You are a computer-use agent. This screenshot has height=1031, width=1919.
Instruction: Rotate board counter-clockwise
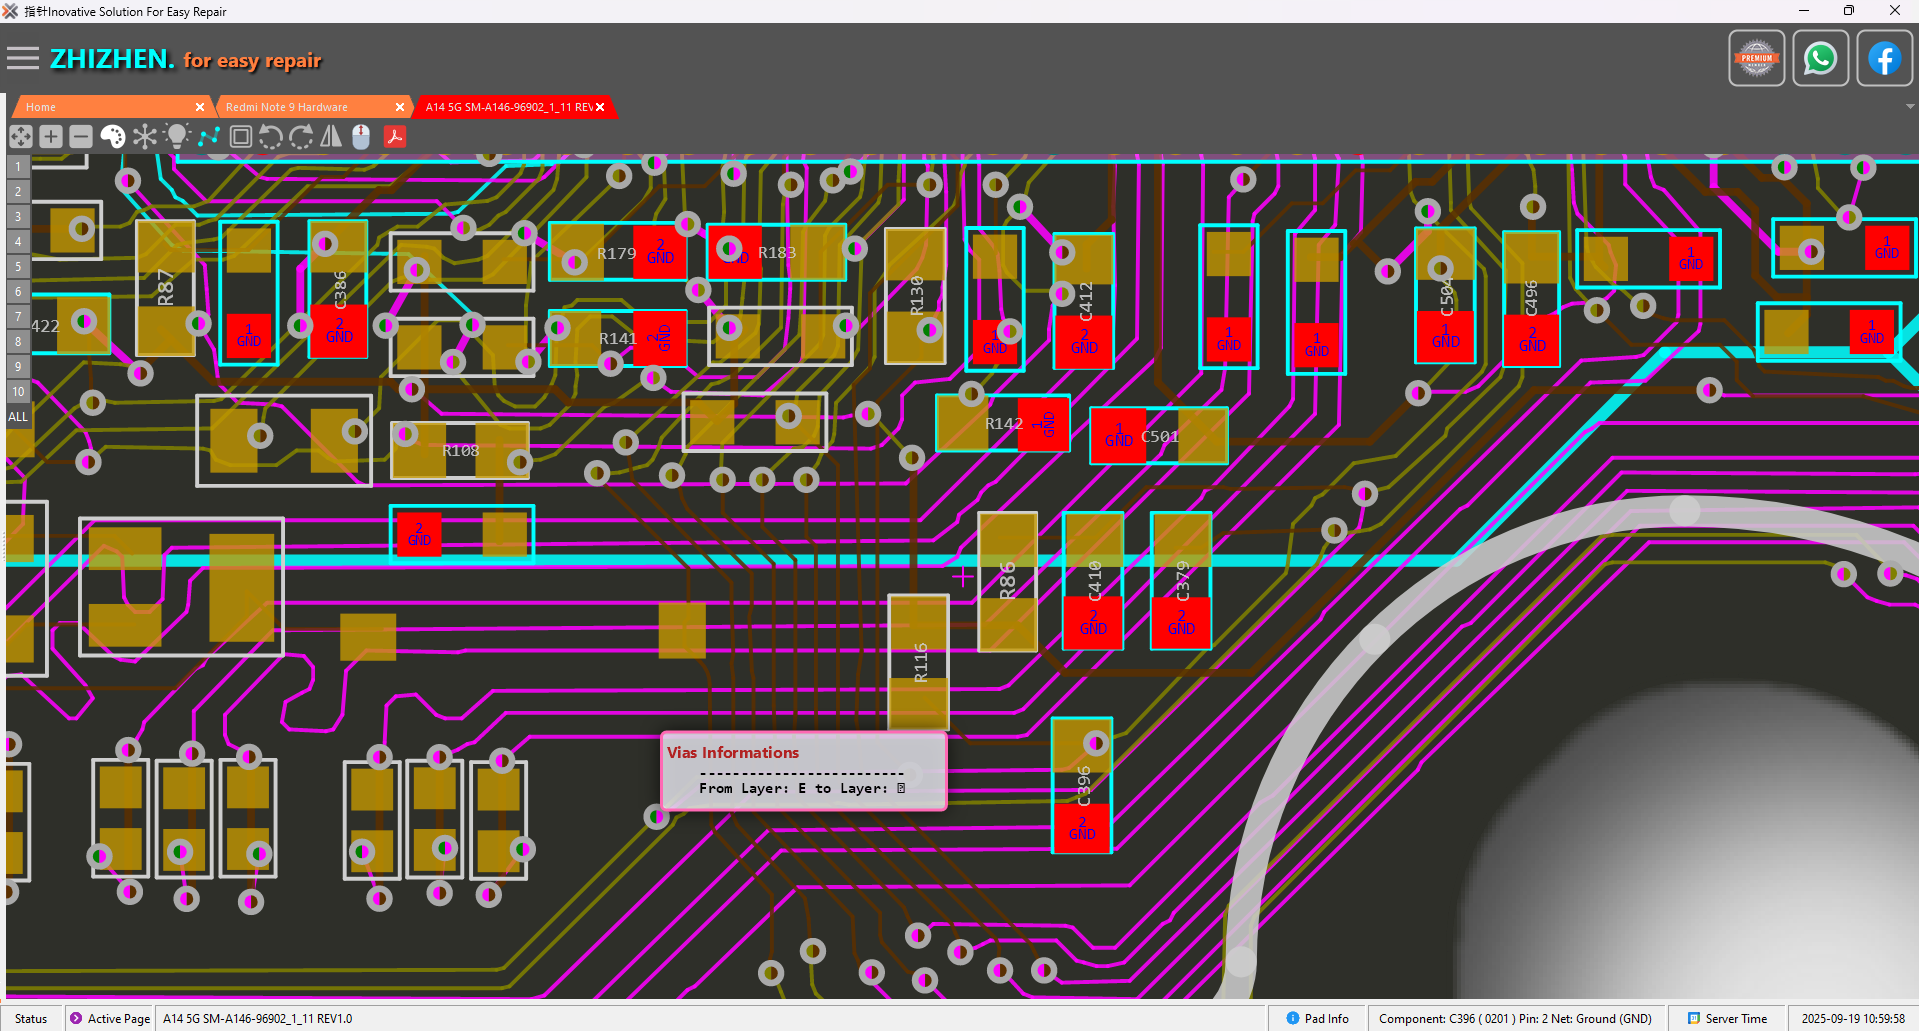click(270, 136)
